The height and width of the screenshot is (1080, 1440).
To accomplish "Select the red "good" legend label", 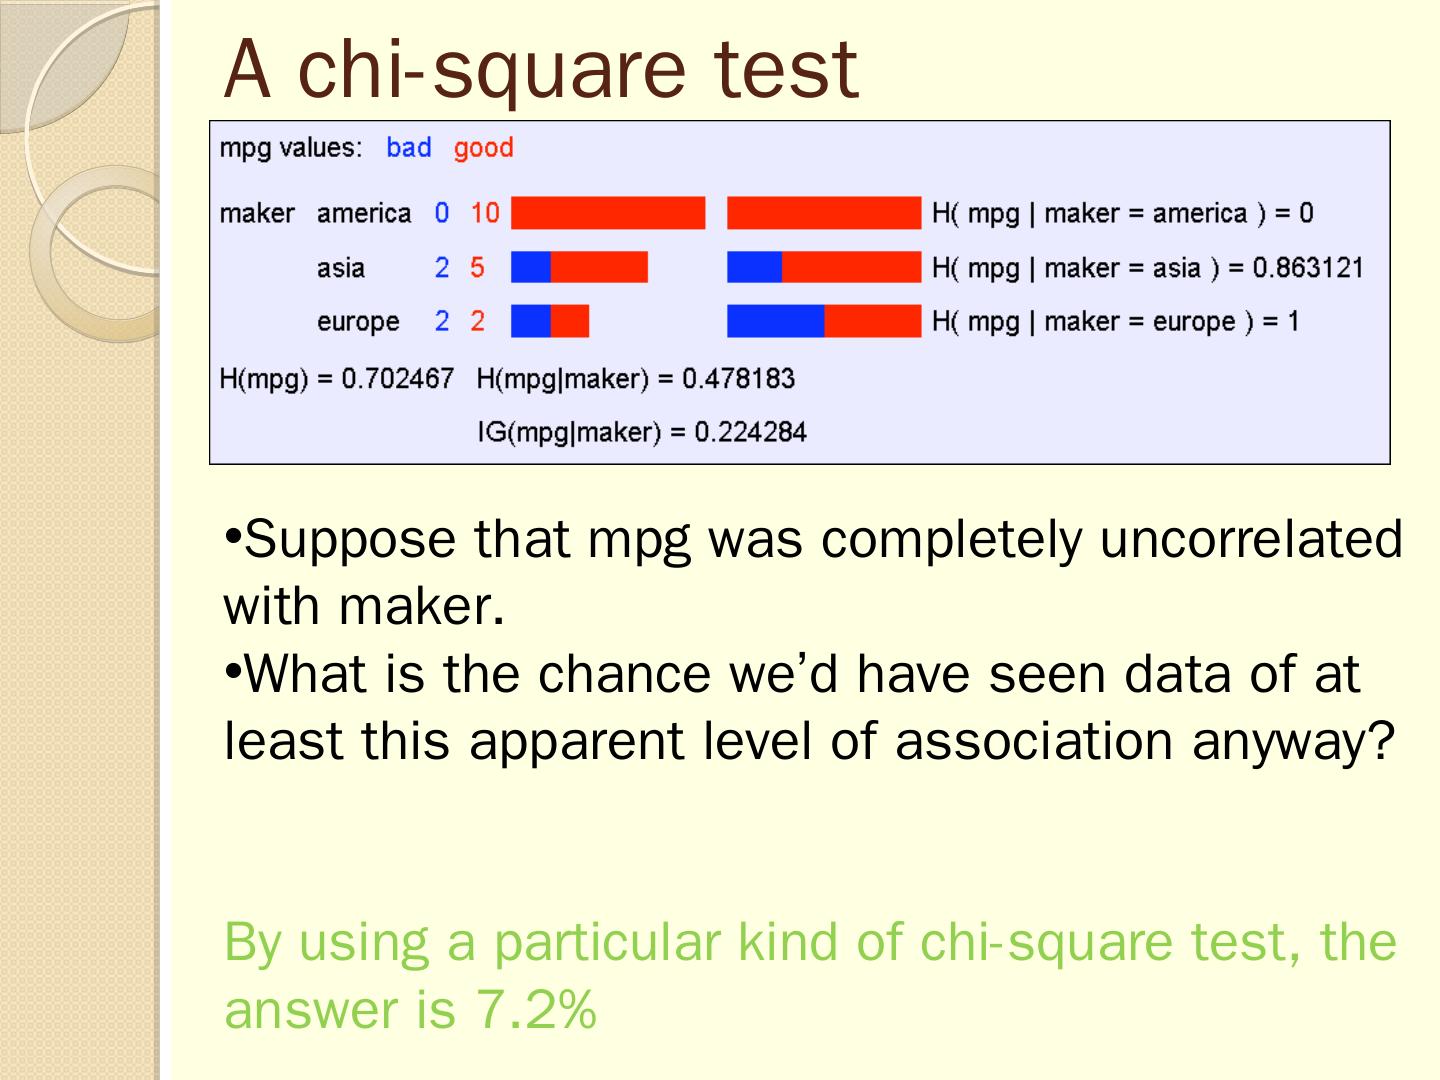I will [483, 148].
